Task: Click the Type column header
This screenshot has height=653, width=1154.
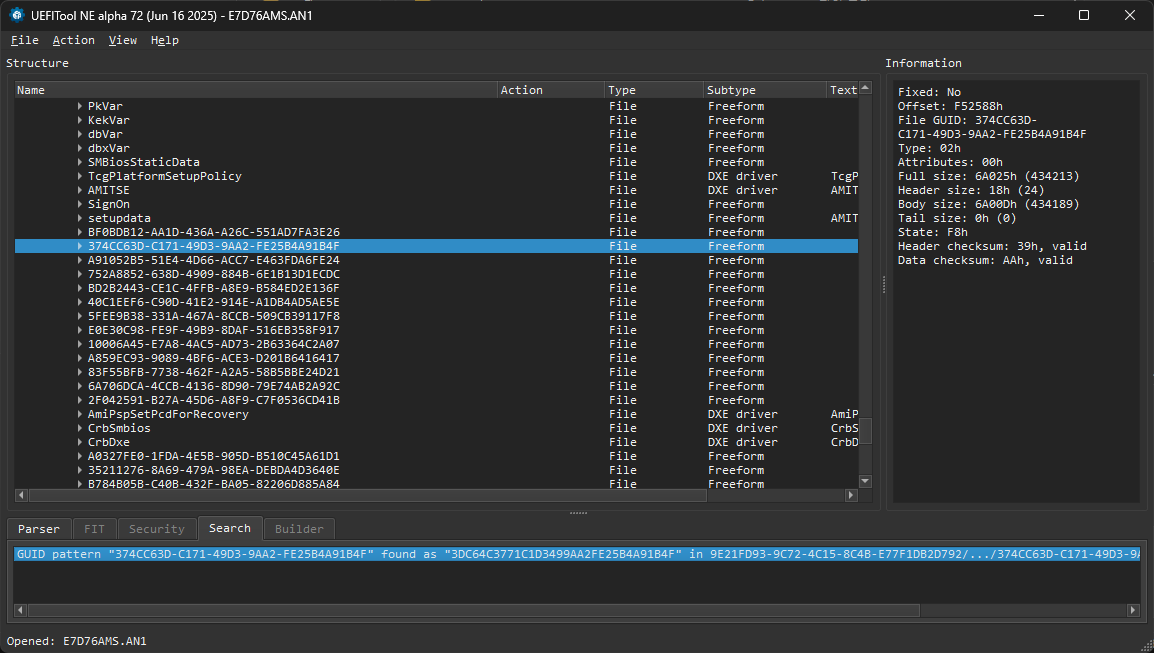Action: point(654,90)
